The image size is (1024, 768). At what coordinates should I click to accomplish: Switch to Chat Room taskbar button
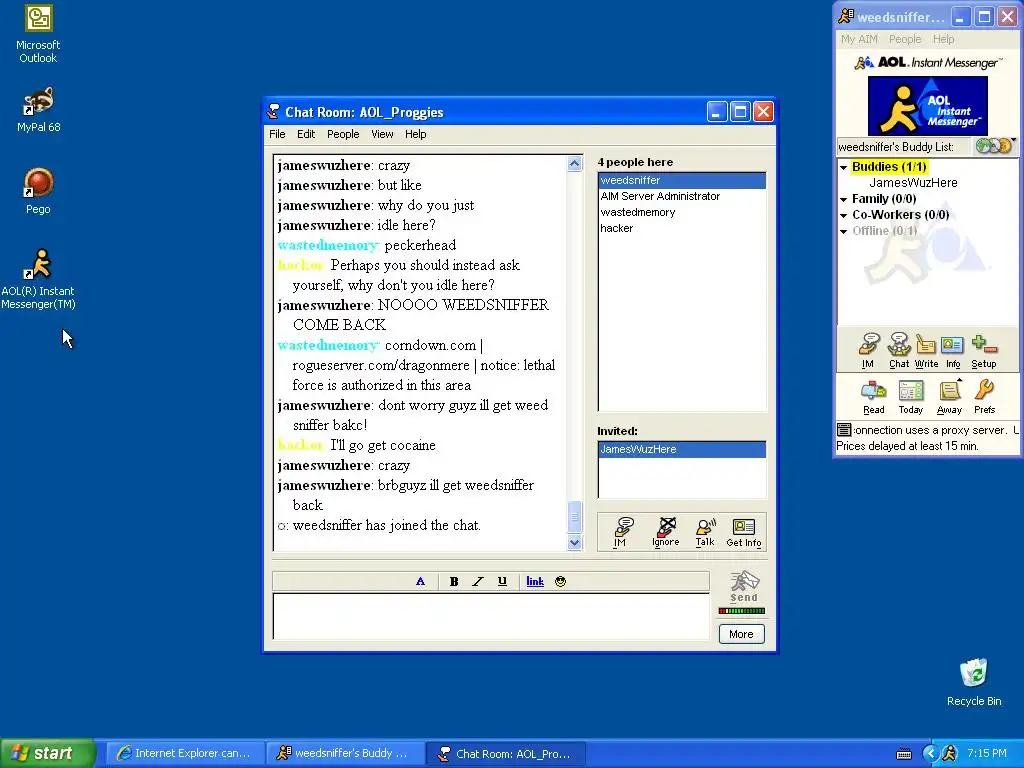(x=505, y=754)
